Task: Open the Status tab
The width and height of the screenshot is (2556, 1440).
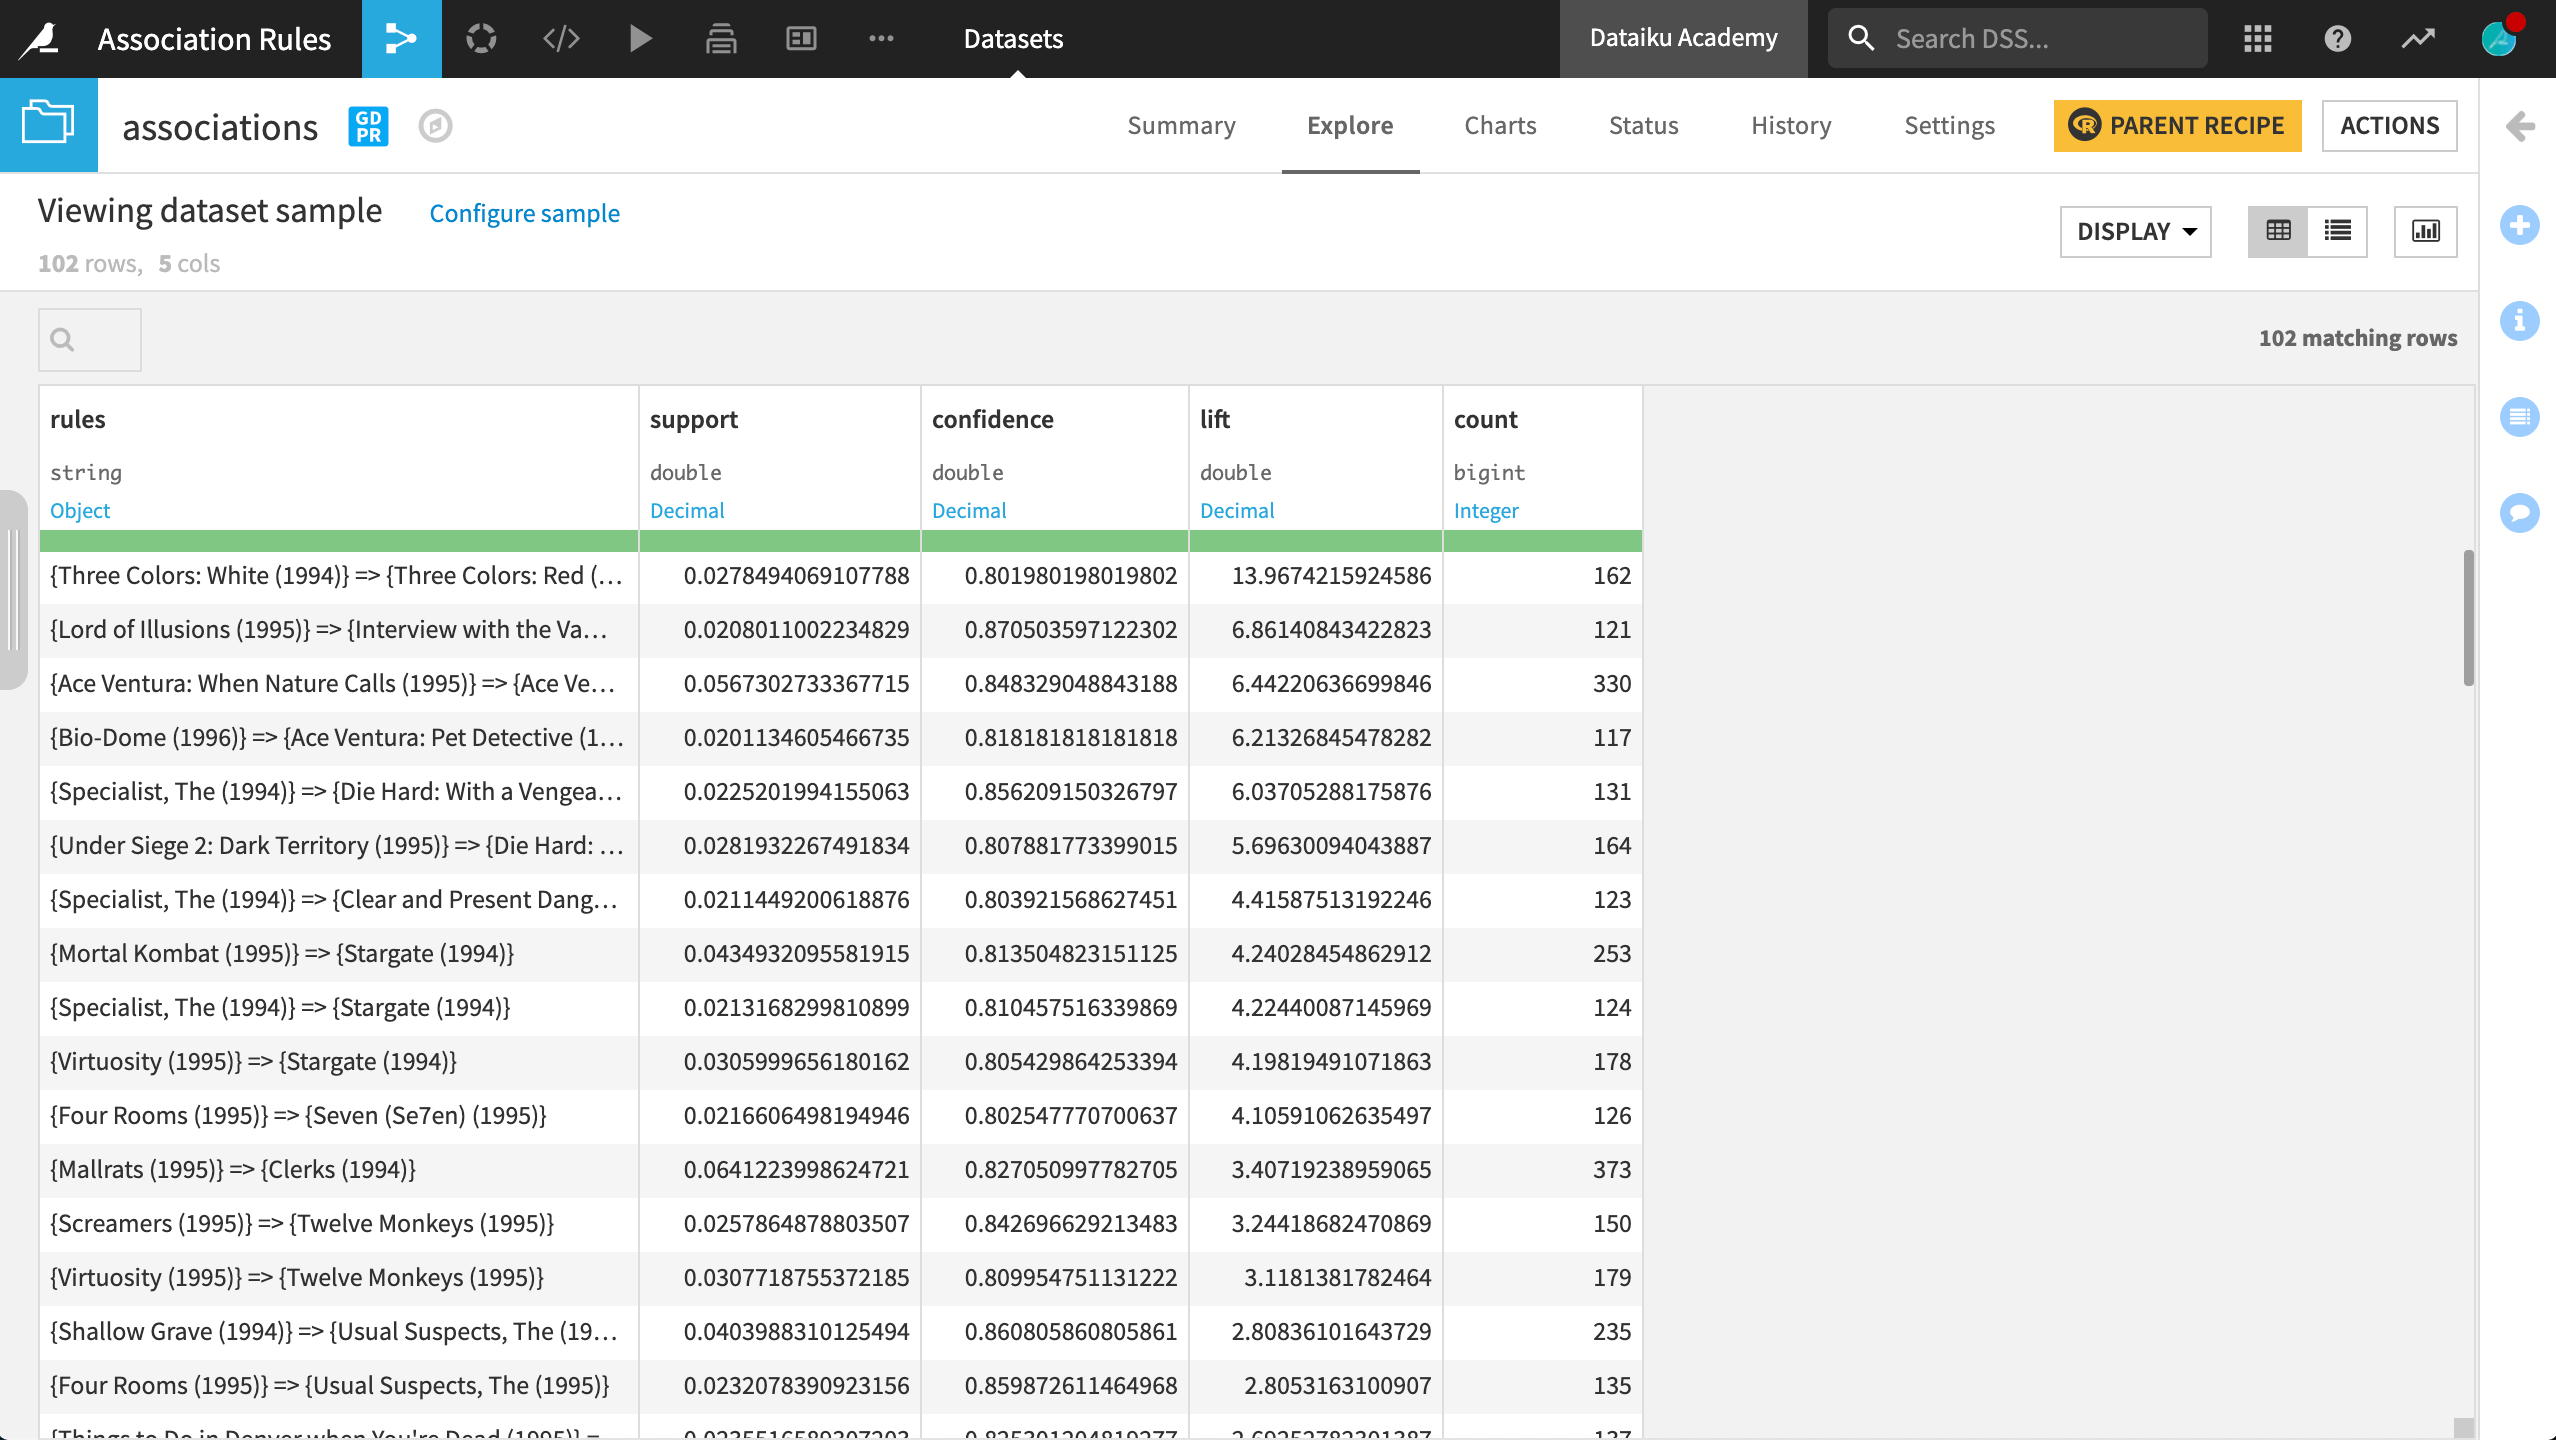Action: pyautogui.click(x=1643, y=125)
